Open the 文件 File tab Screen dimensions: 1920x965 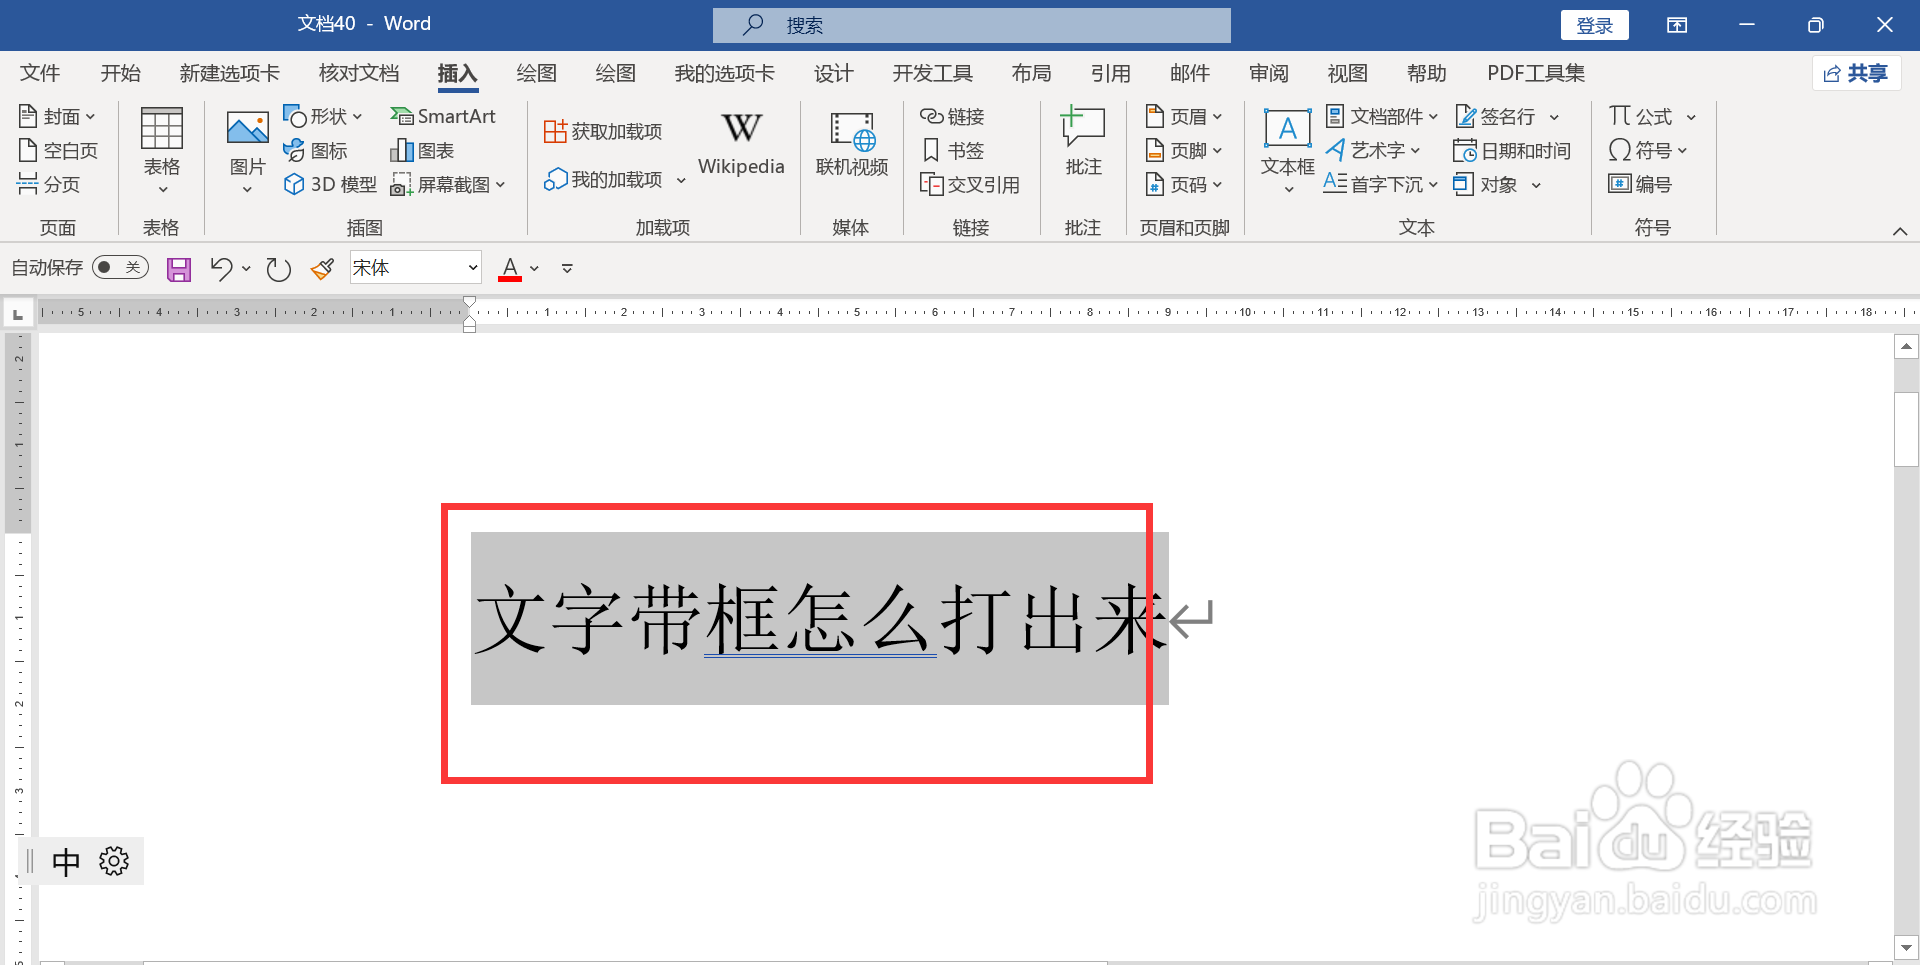tap(40, 74)
